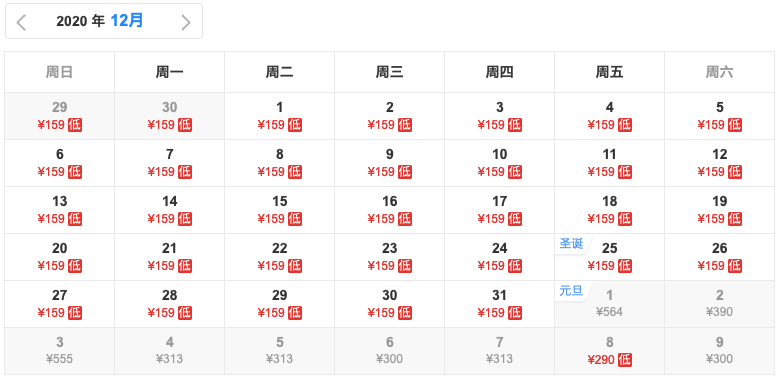
Task: Click the low-price badge on December 13
Action: 75,219
